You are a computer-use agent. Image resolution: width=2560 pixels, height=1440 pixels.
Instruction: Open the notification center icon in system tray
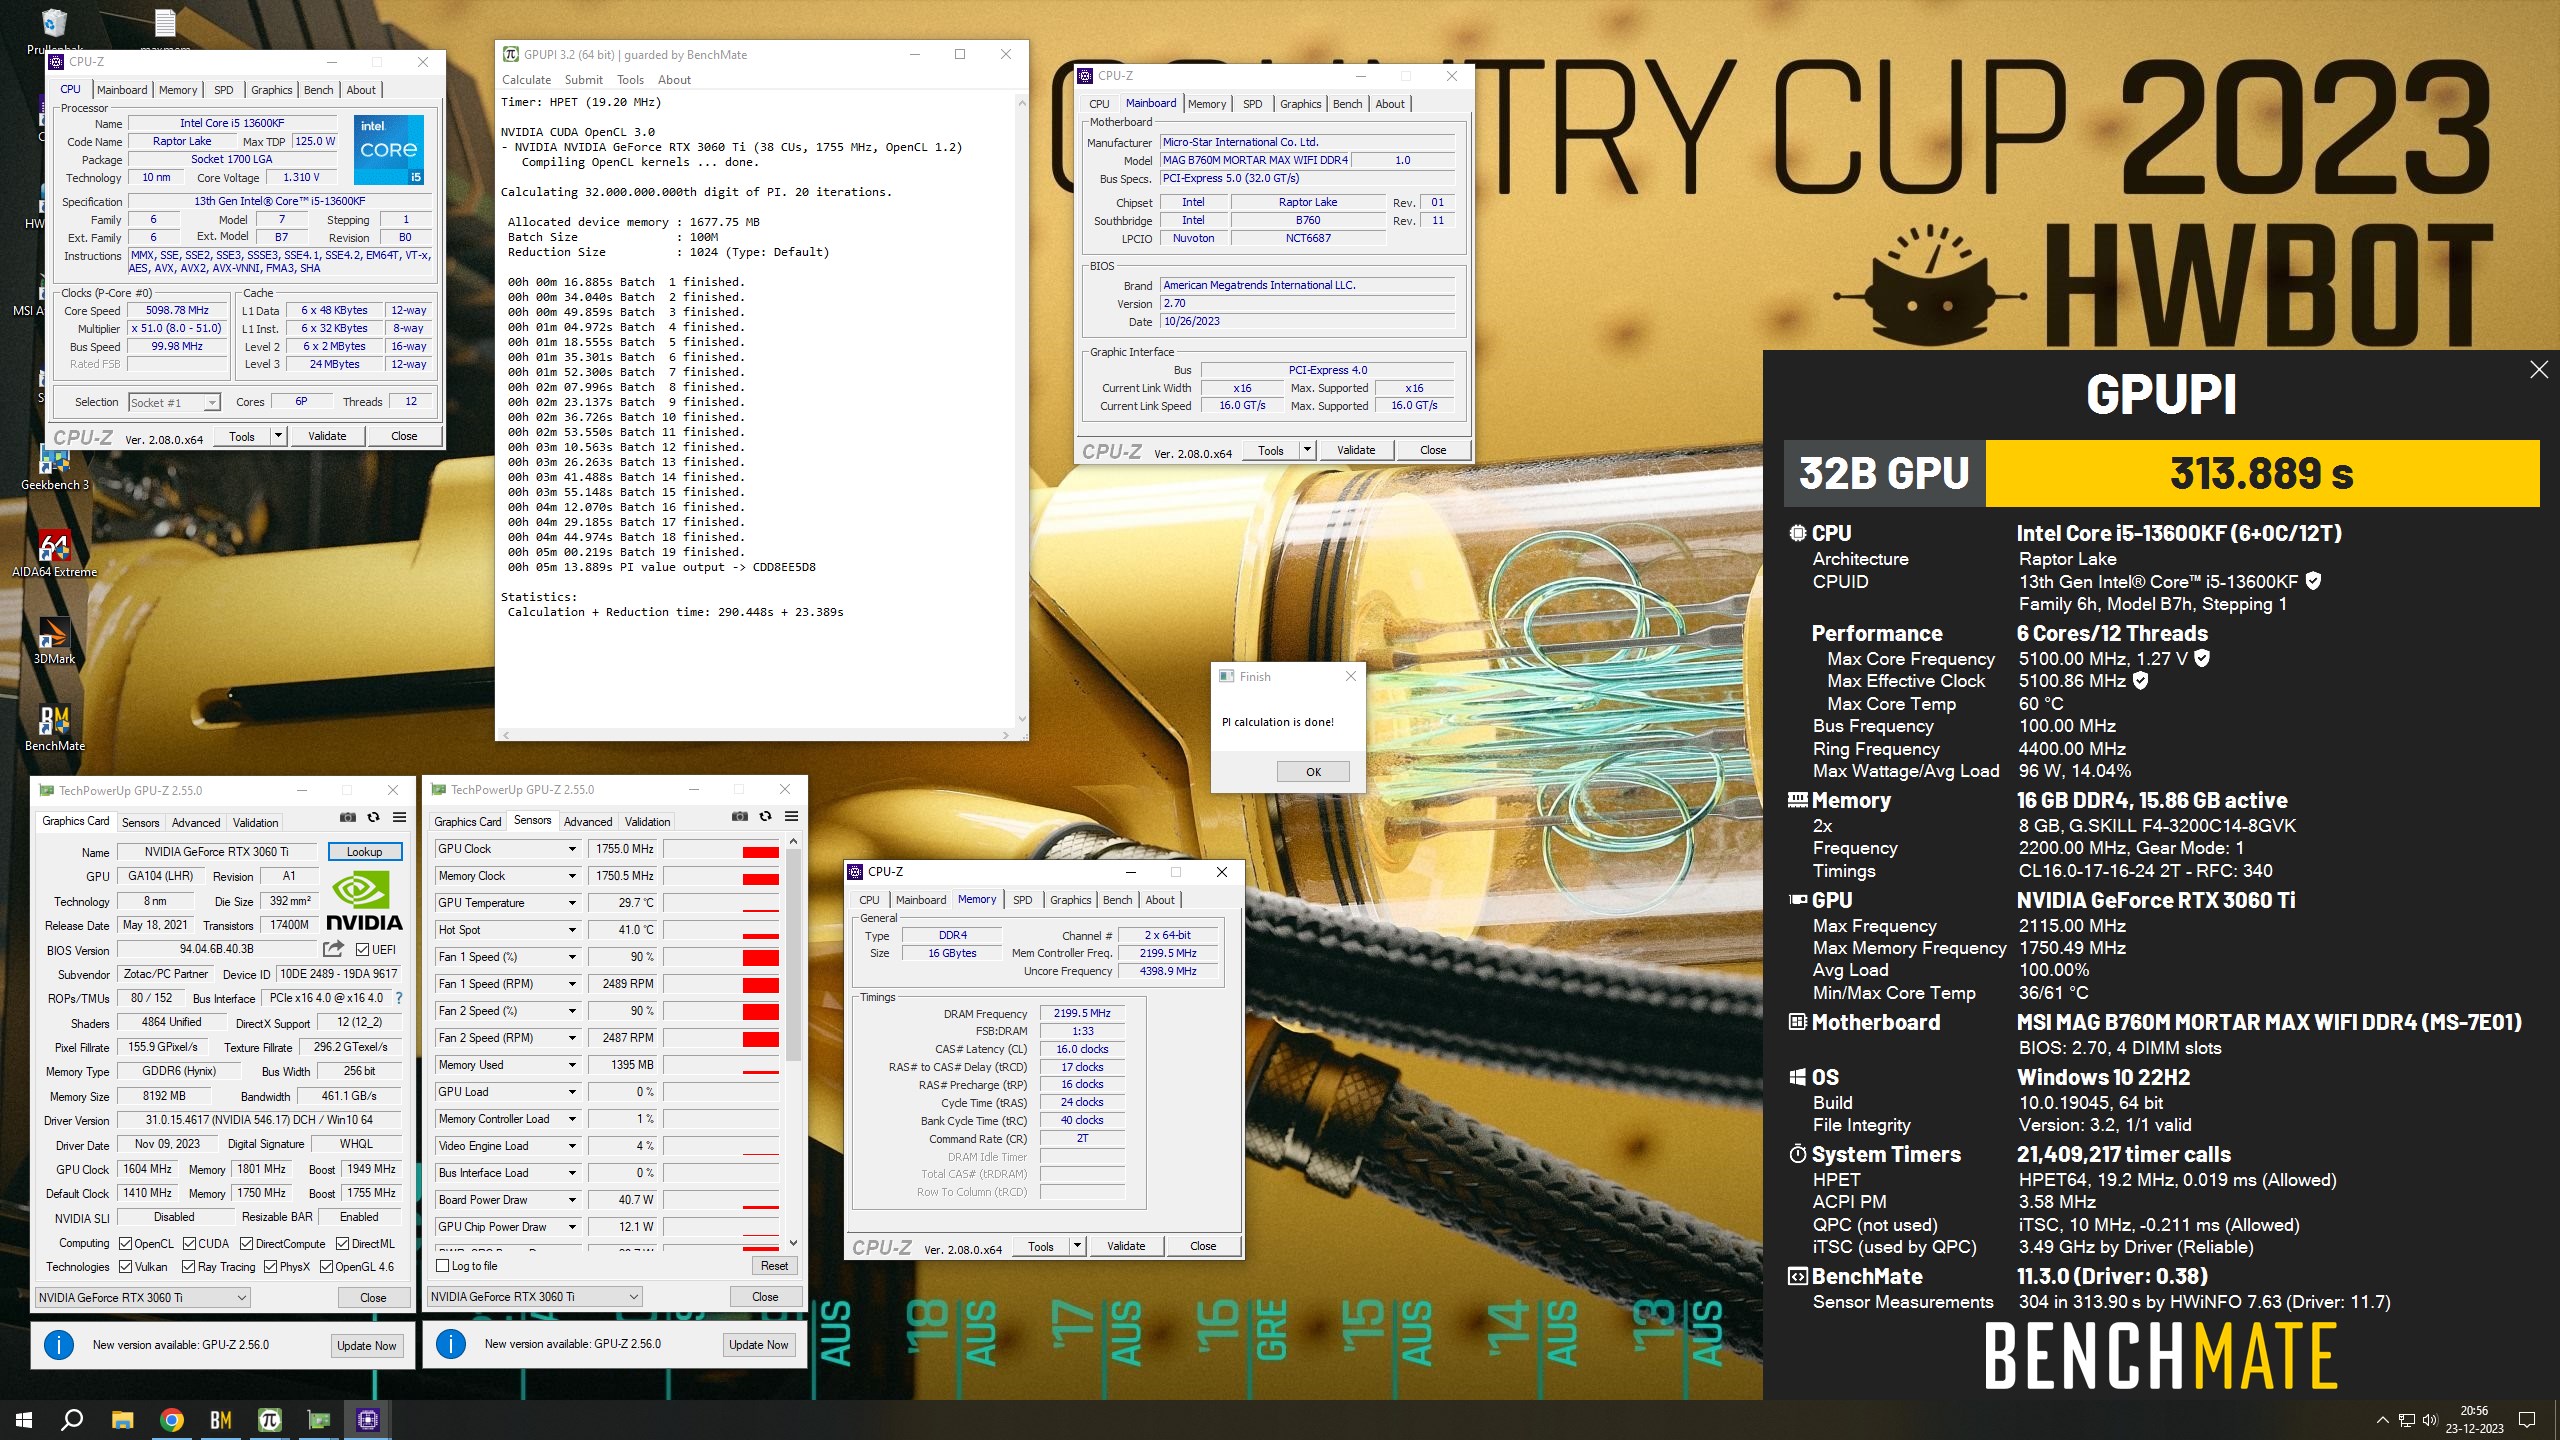2527,1419
